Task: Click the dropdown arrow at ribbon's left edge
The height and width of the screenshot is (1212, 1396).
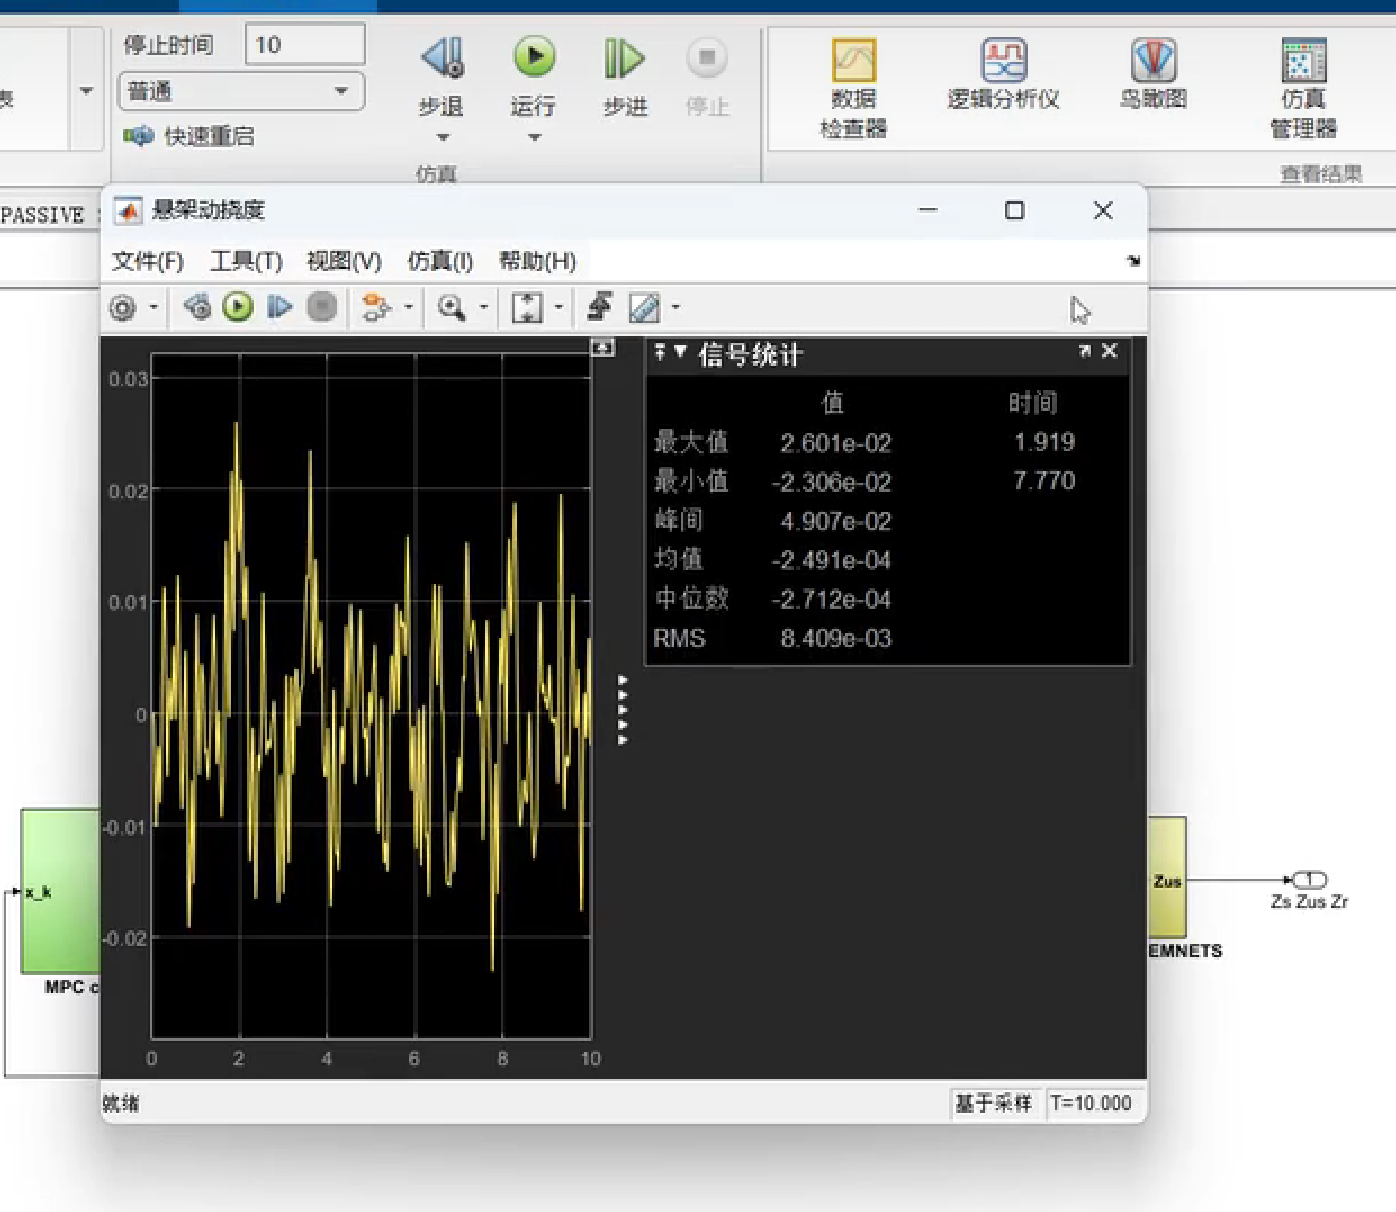Action: coord(86,91)
